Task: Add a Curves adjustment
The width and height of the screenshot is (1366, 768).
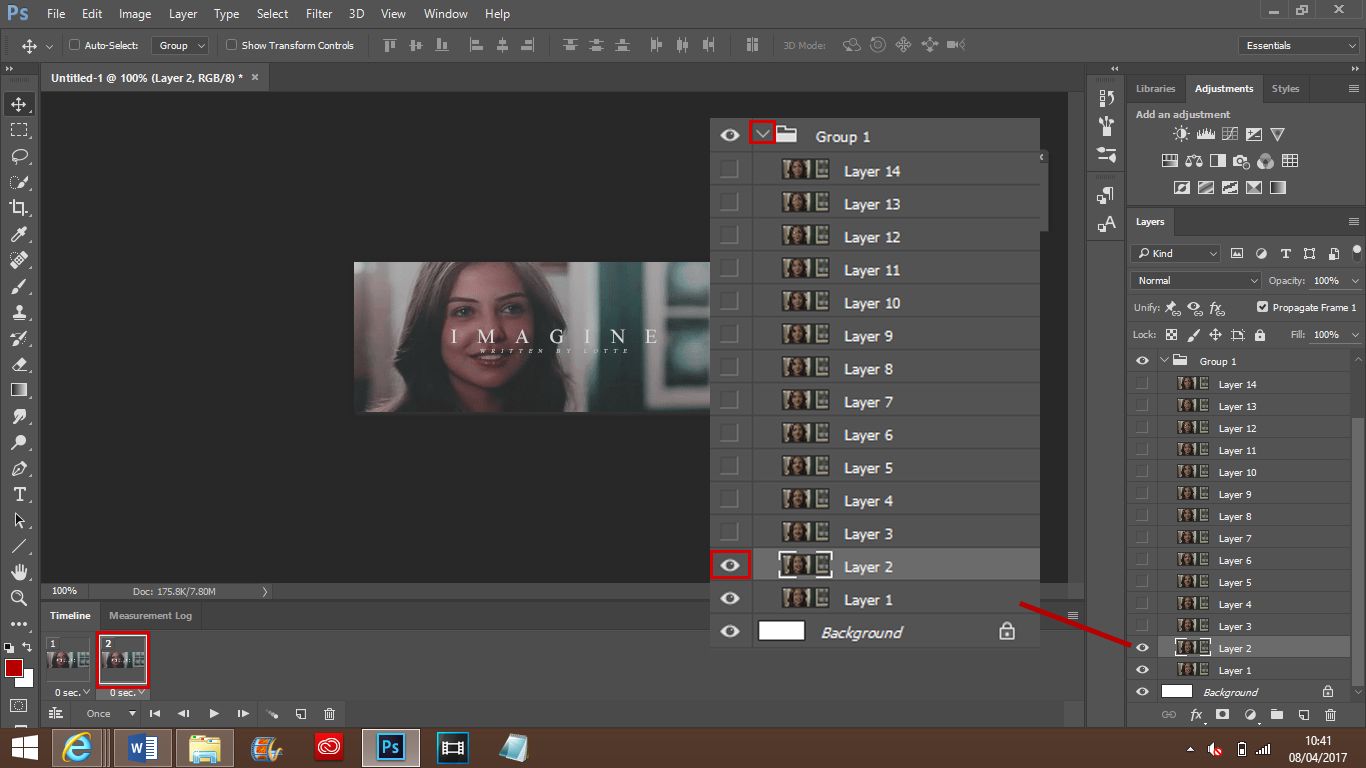Action: [1229, 134]
